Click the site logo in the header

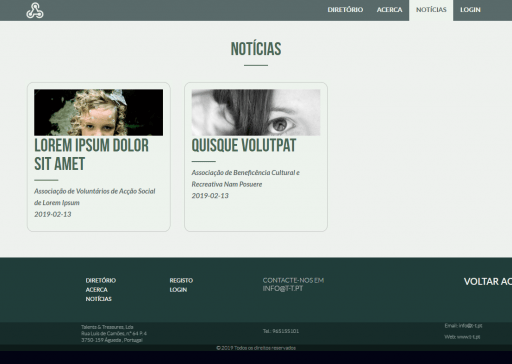click(x=35, y=10)
